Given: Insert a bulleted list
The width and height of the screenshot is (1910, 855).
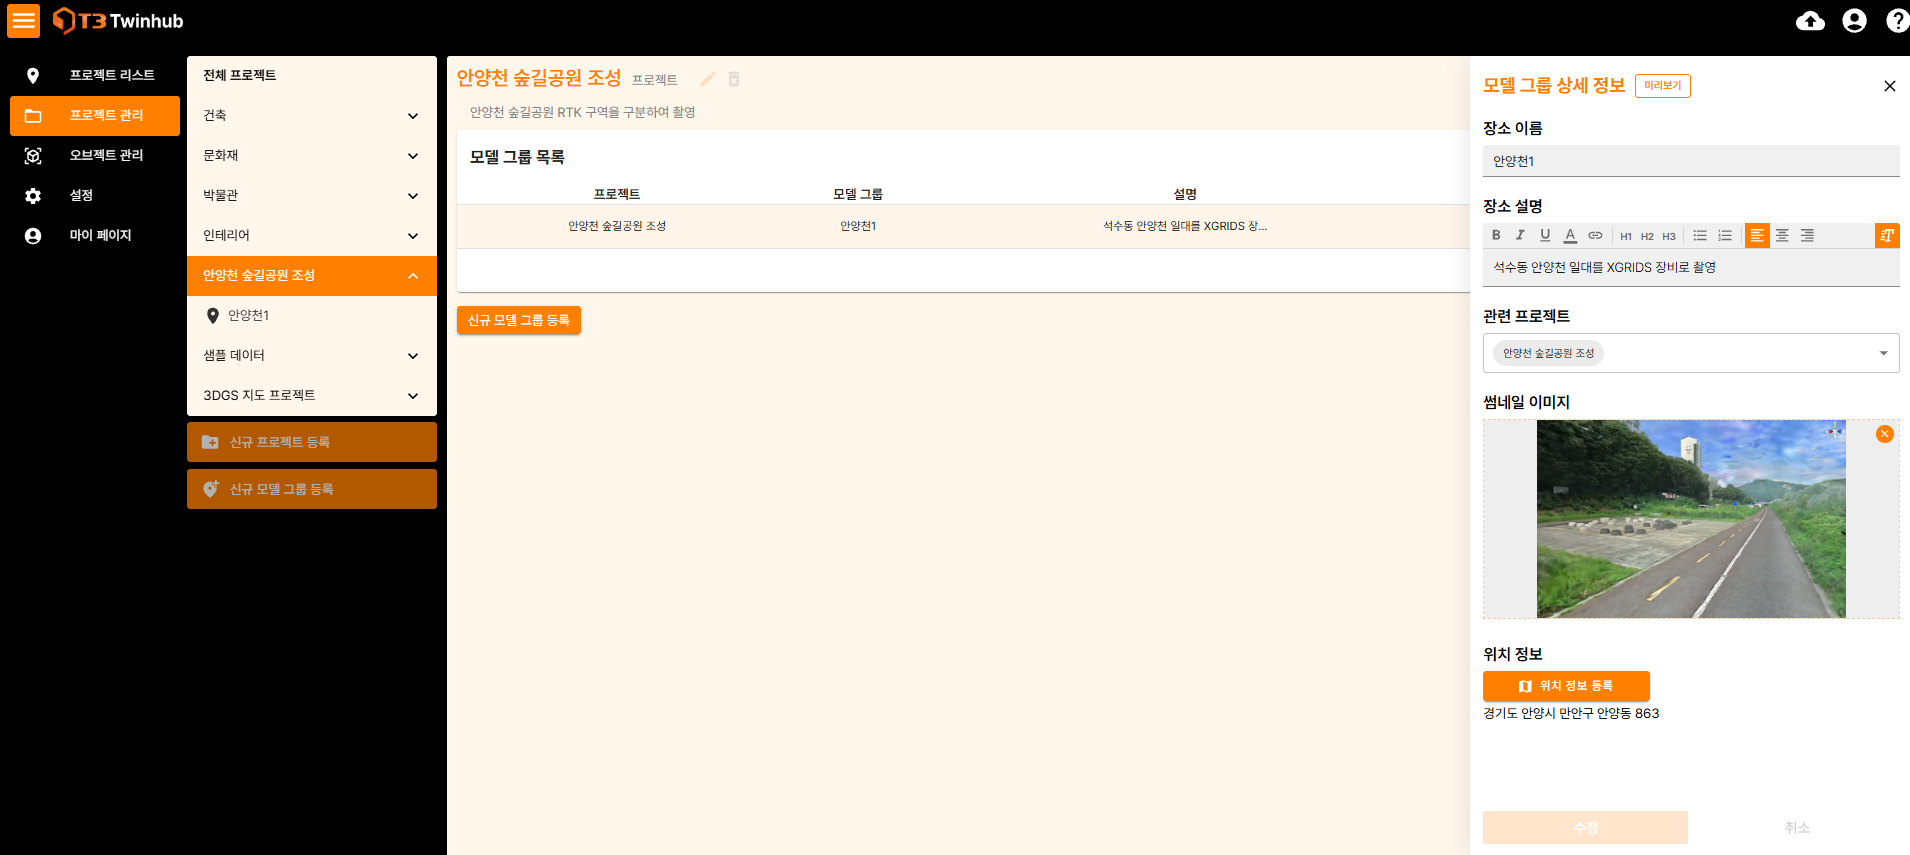Looking at the screenshot, I should [1700, 235].
